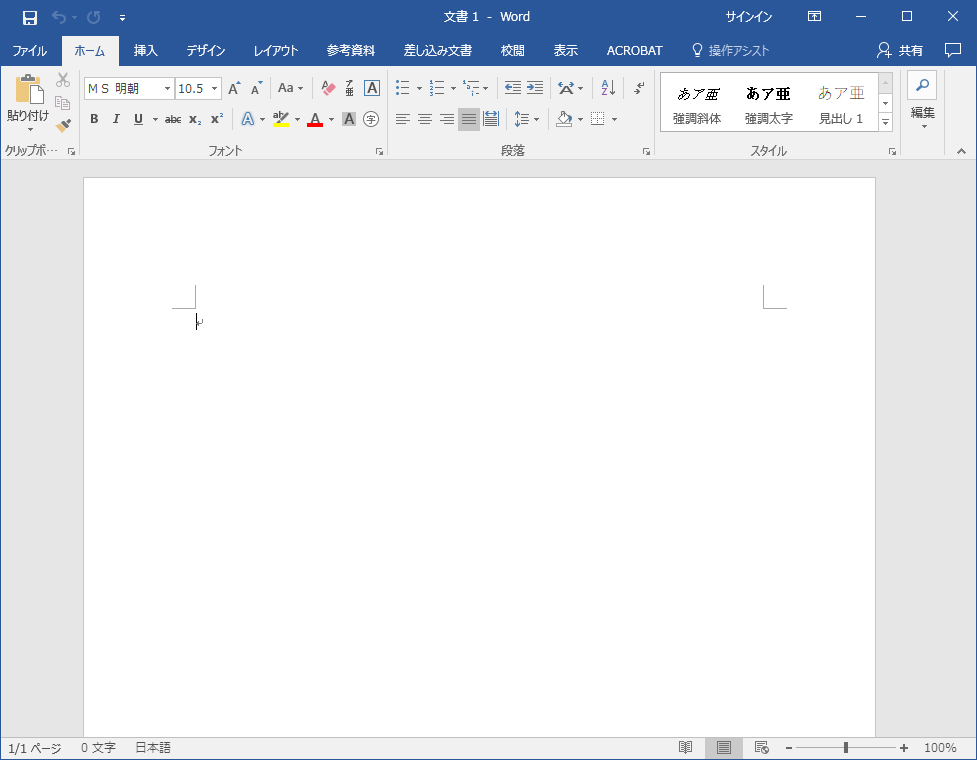Apply the 強調太字 style
This screenshot has width=977, height=760.
point(769,103)
